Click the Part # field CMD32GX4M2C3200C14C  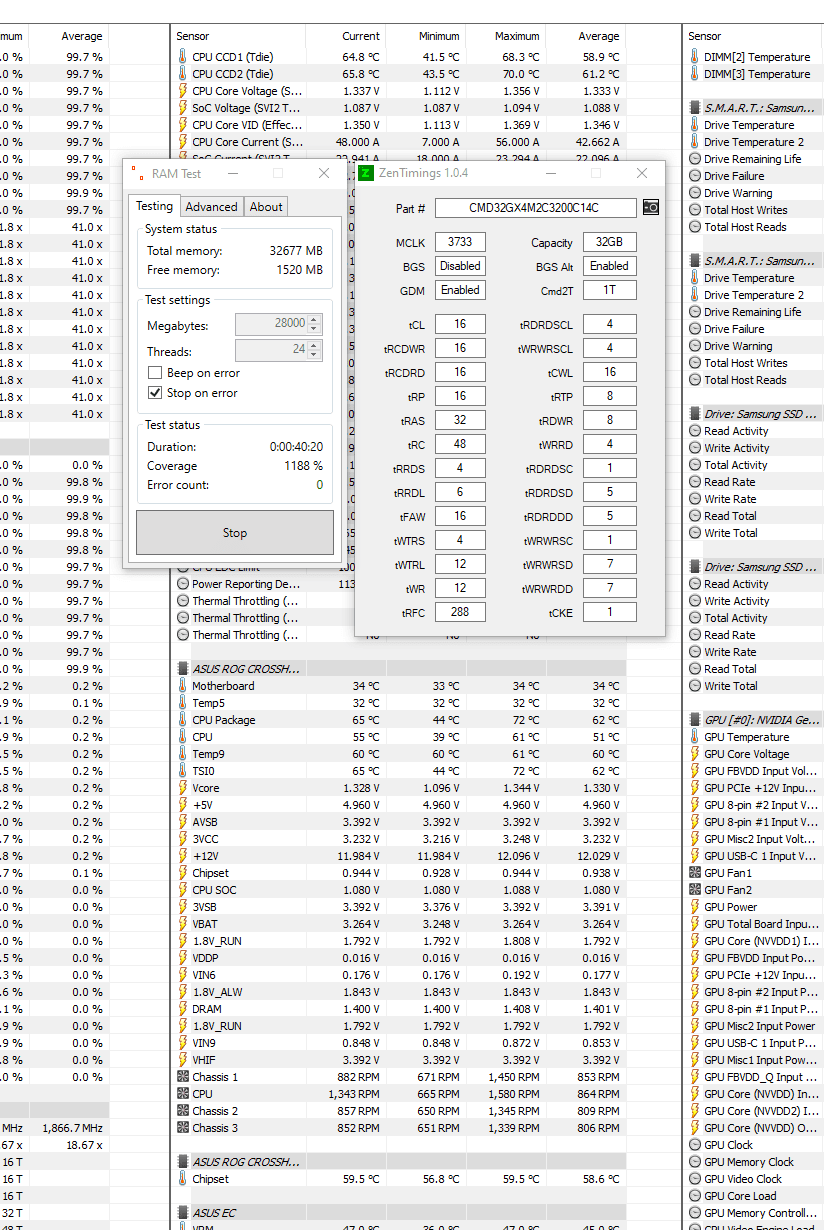[536, 208]
